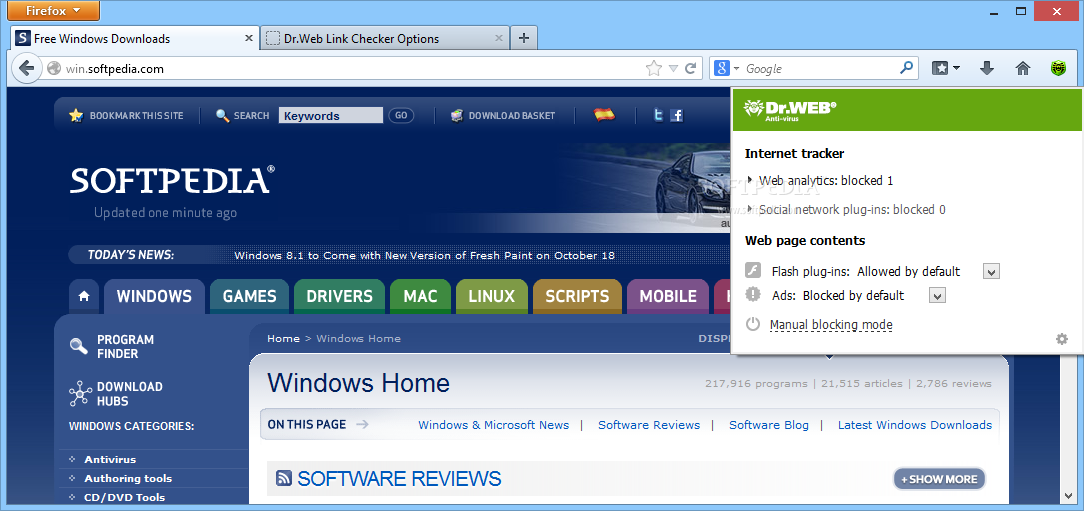The image size is (1084, 511).
Task: Click the Dr.Web toolbar icon
Action: [1058, 68]
